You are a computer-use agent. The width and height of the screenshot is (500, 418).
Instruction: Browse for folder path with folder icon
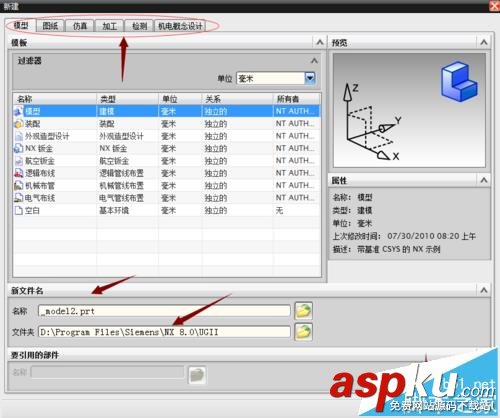pos(303,332)
